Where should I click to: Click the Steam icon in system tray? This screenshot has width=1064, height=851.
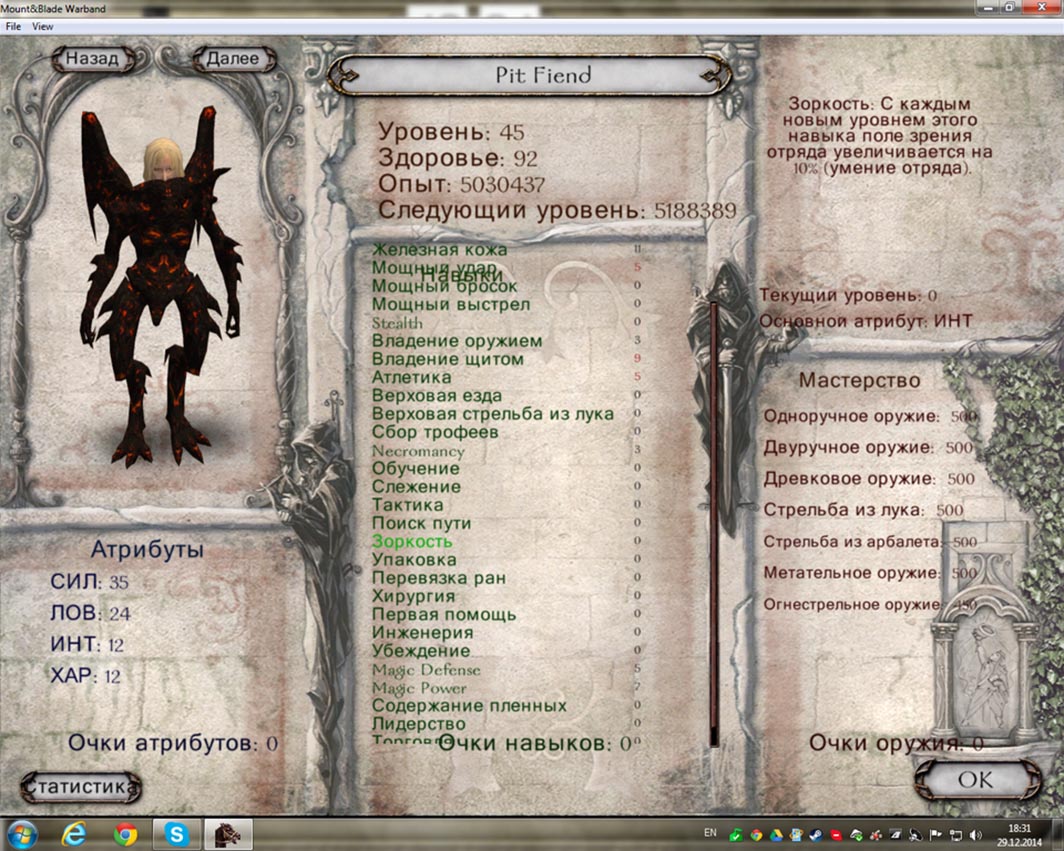[815, 834]
